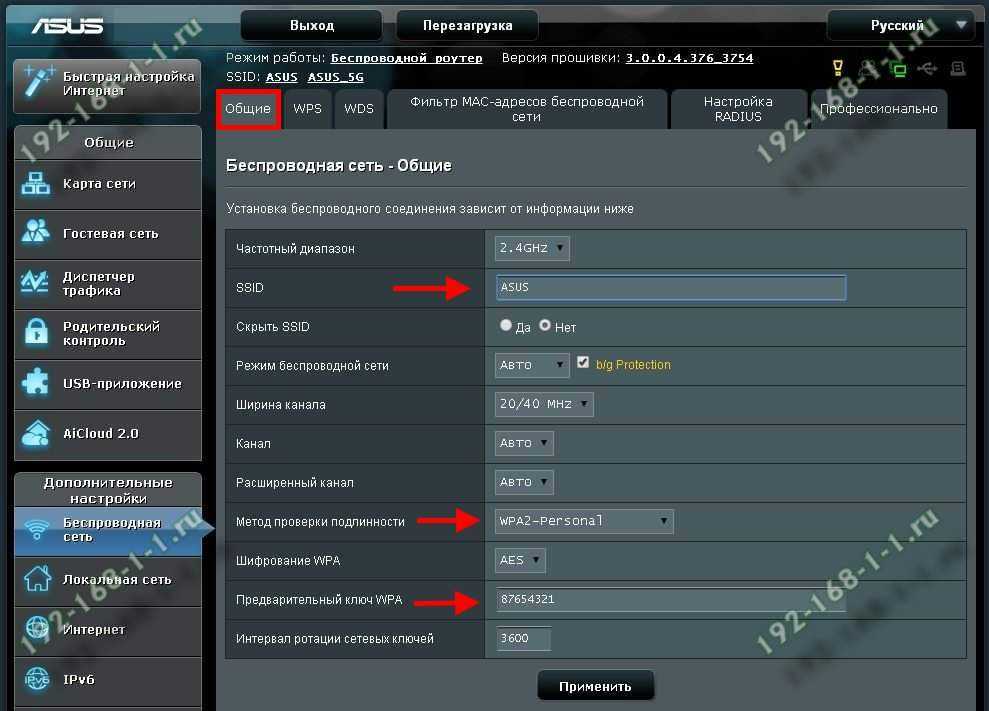Switch to the WPS tab
Viewport: 989px width, 711px height.
[x=307, y=109]
